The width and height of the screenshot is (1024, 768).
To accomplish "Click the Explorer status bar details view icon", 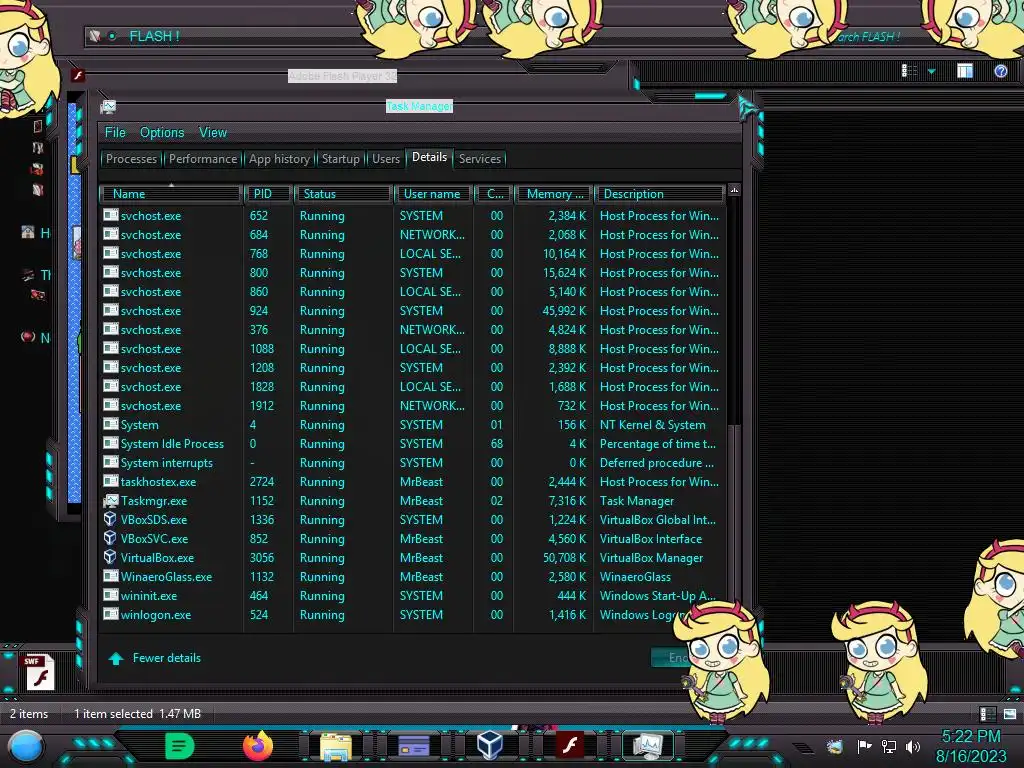I will (x=987, y=714).
